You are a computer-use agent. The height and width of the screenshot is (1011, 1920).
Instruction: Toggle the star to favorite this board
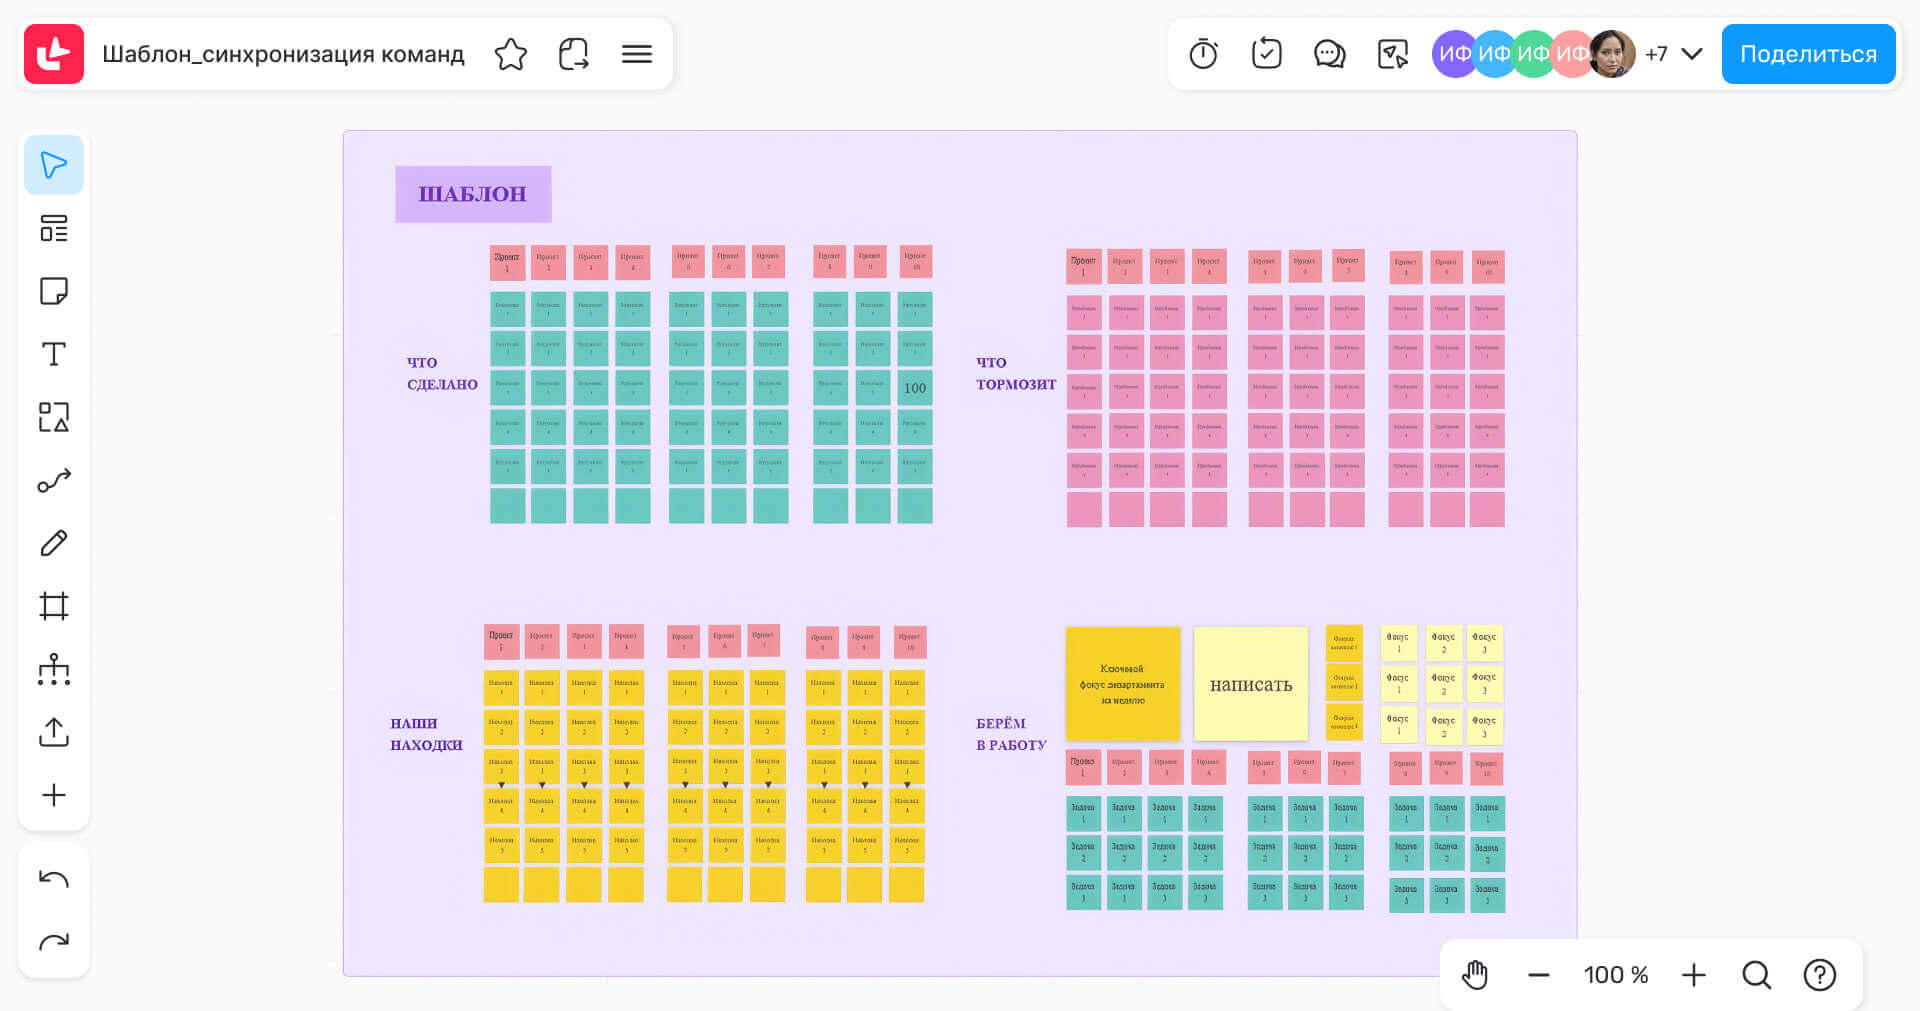[x=510, y=54]
